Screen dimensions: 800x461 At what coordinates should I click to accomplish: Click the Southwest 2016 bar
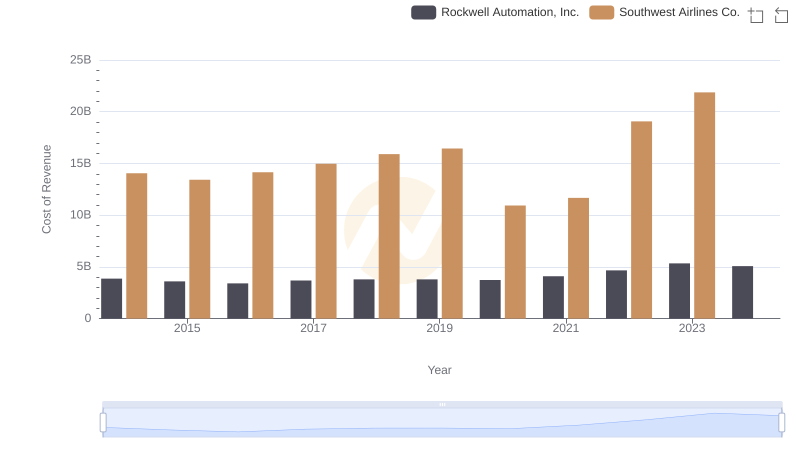point(263,245)
